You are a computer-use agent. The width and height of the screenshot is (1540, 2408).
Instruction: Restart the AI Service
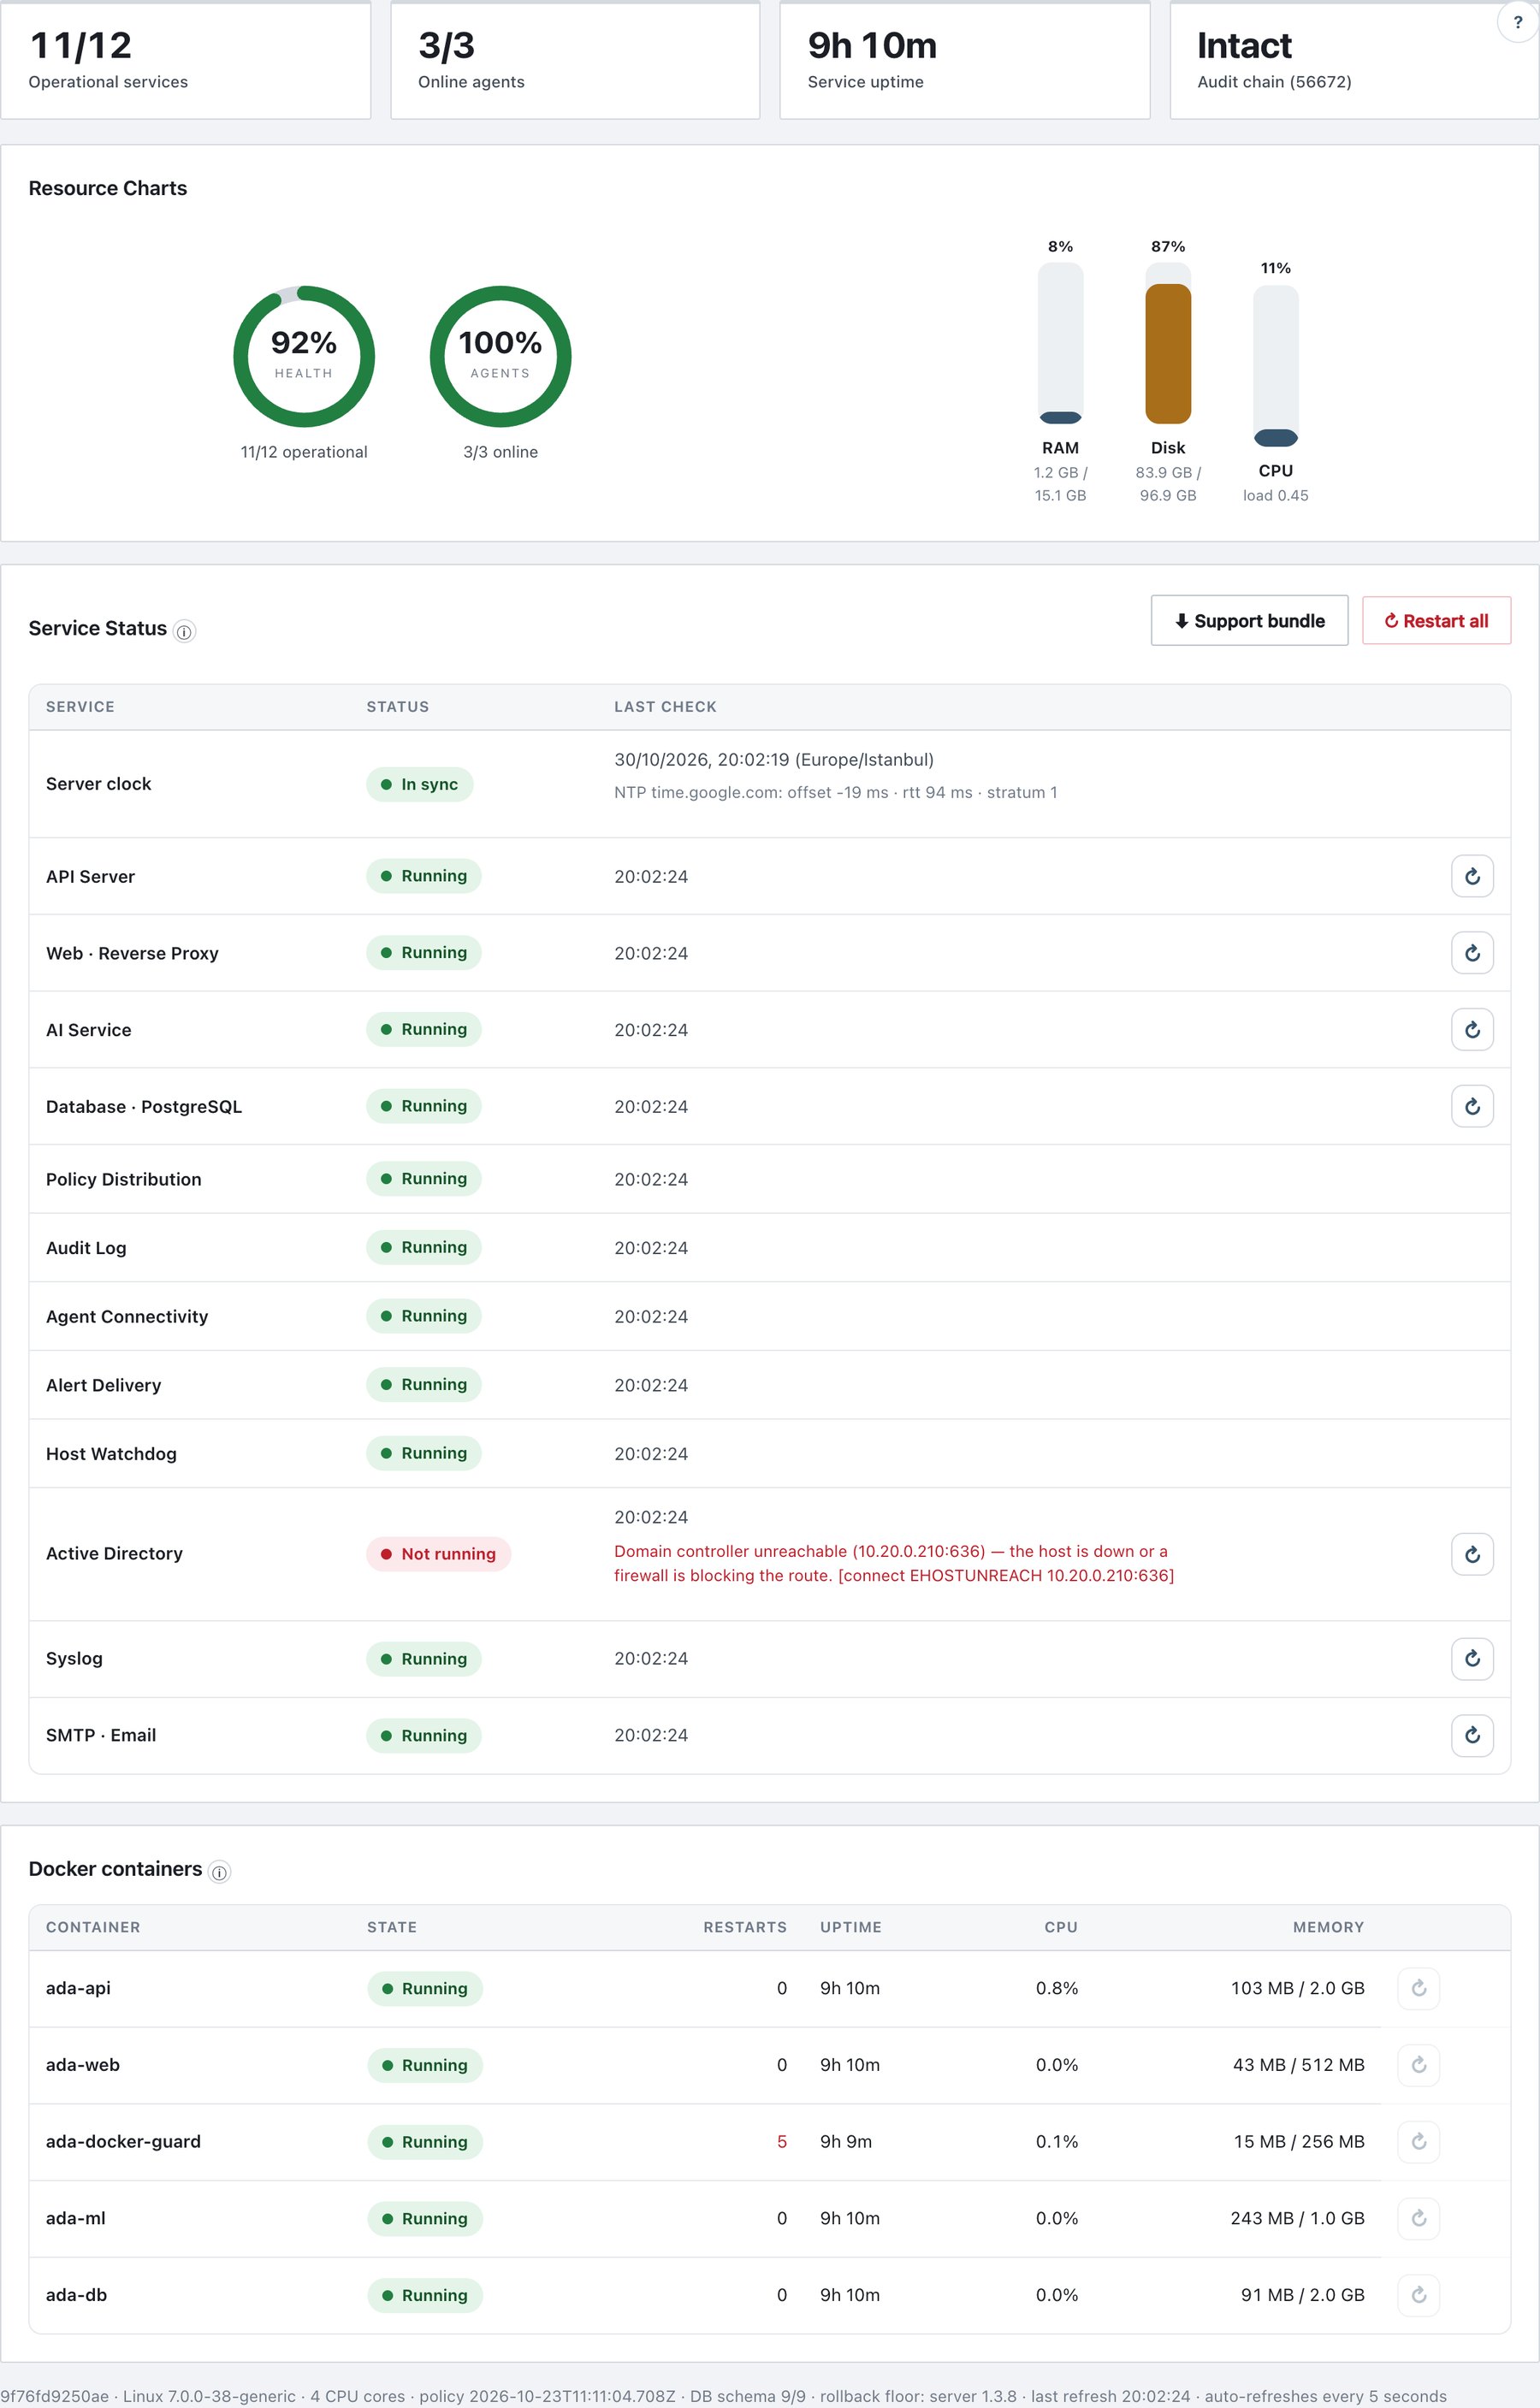click(x=1472, y=1030)
